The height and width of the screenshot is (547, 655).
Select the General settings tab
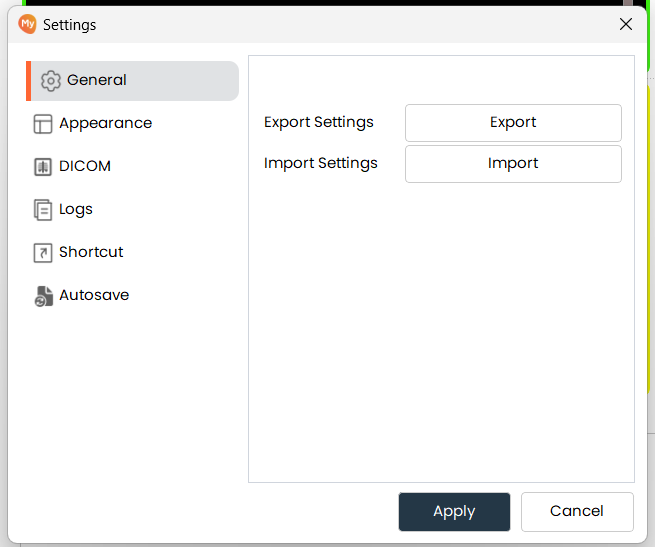point(97,80)
